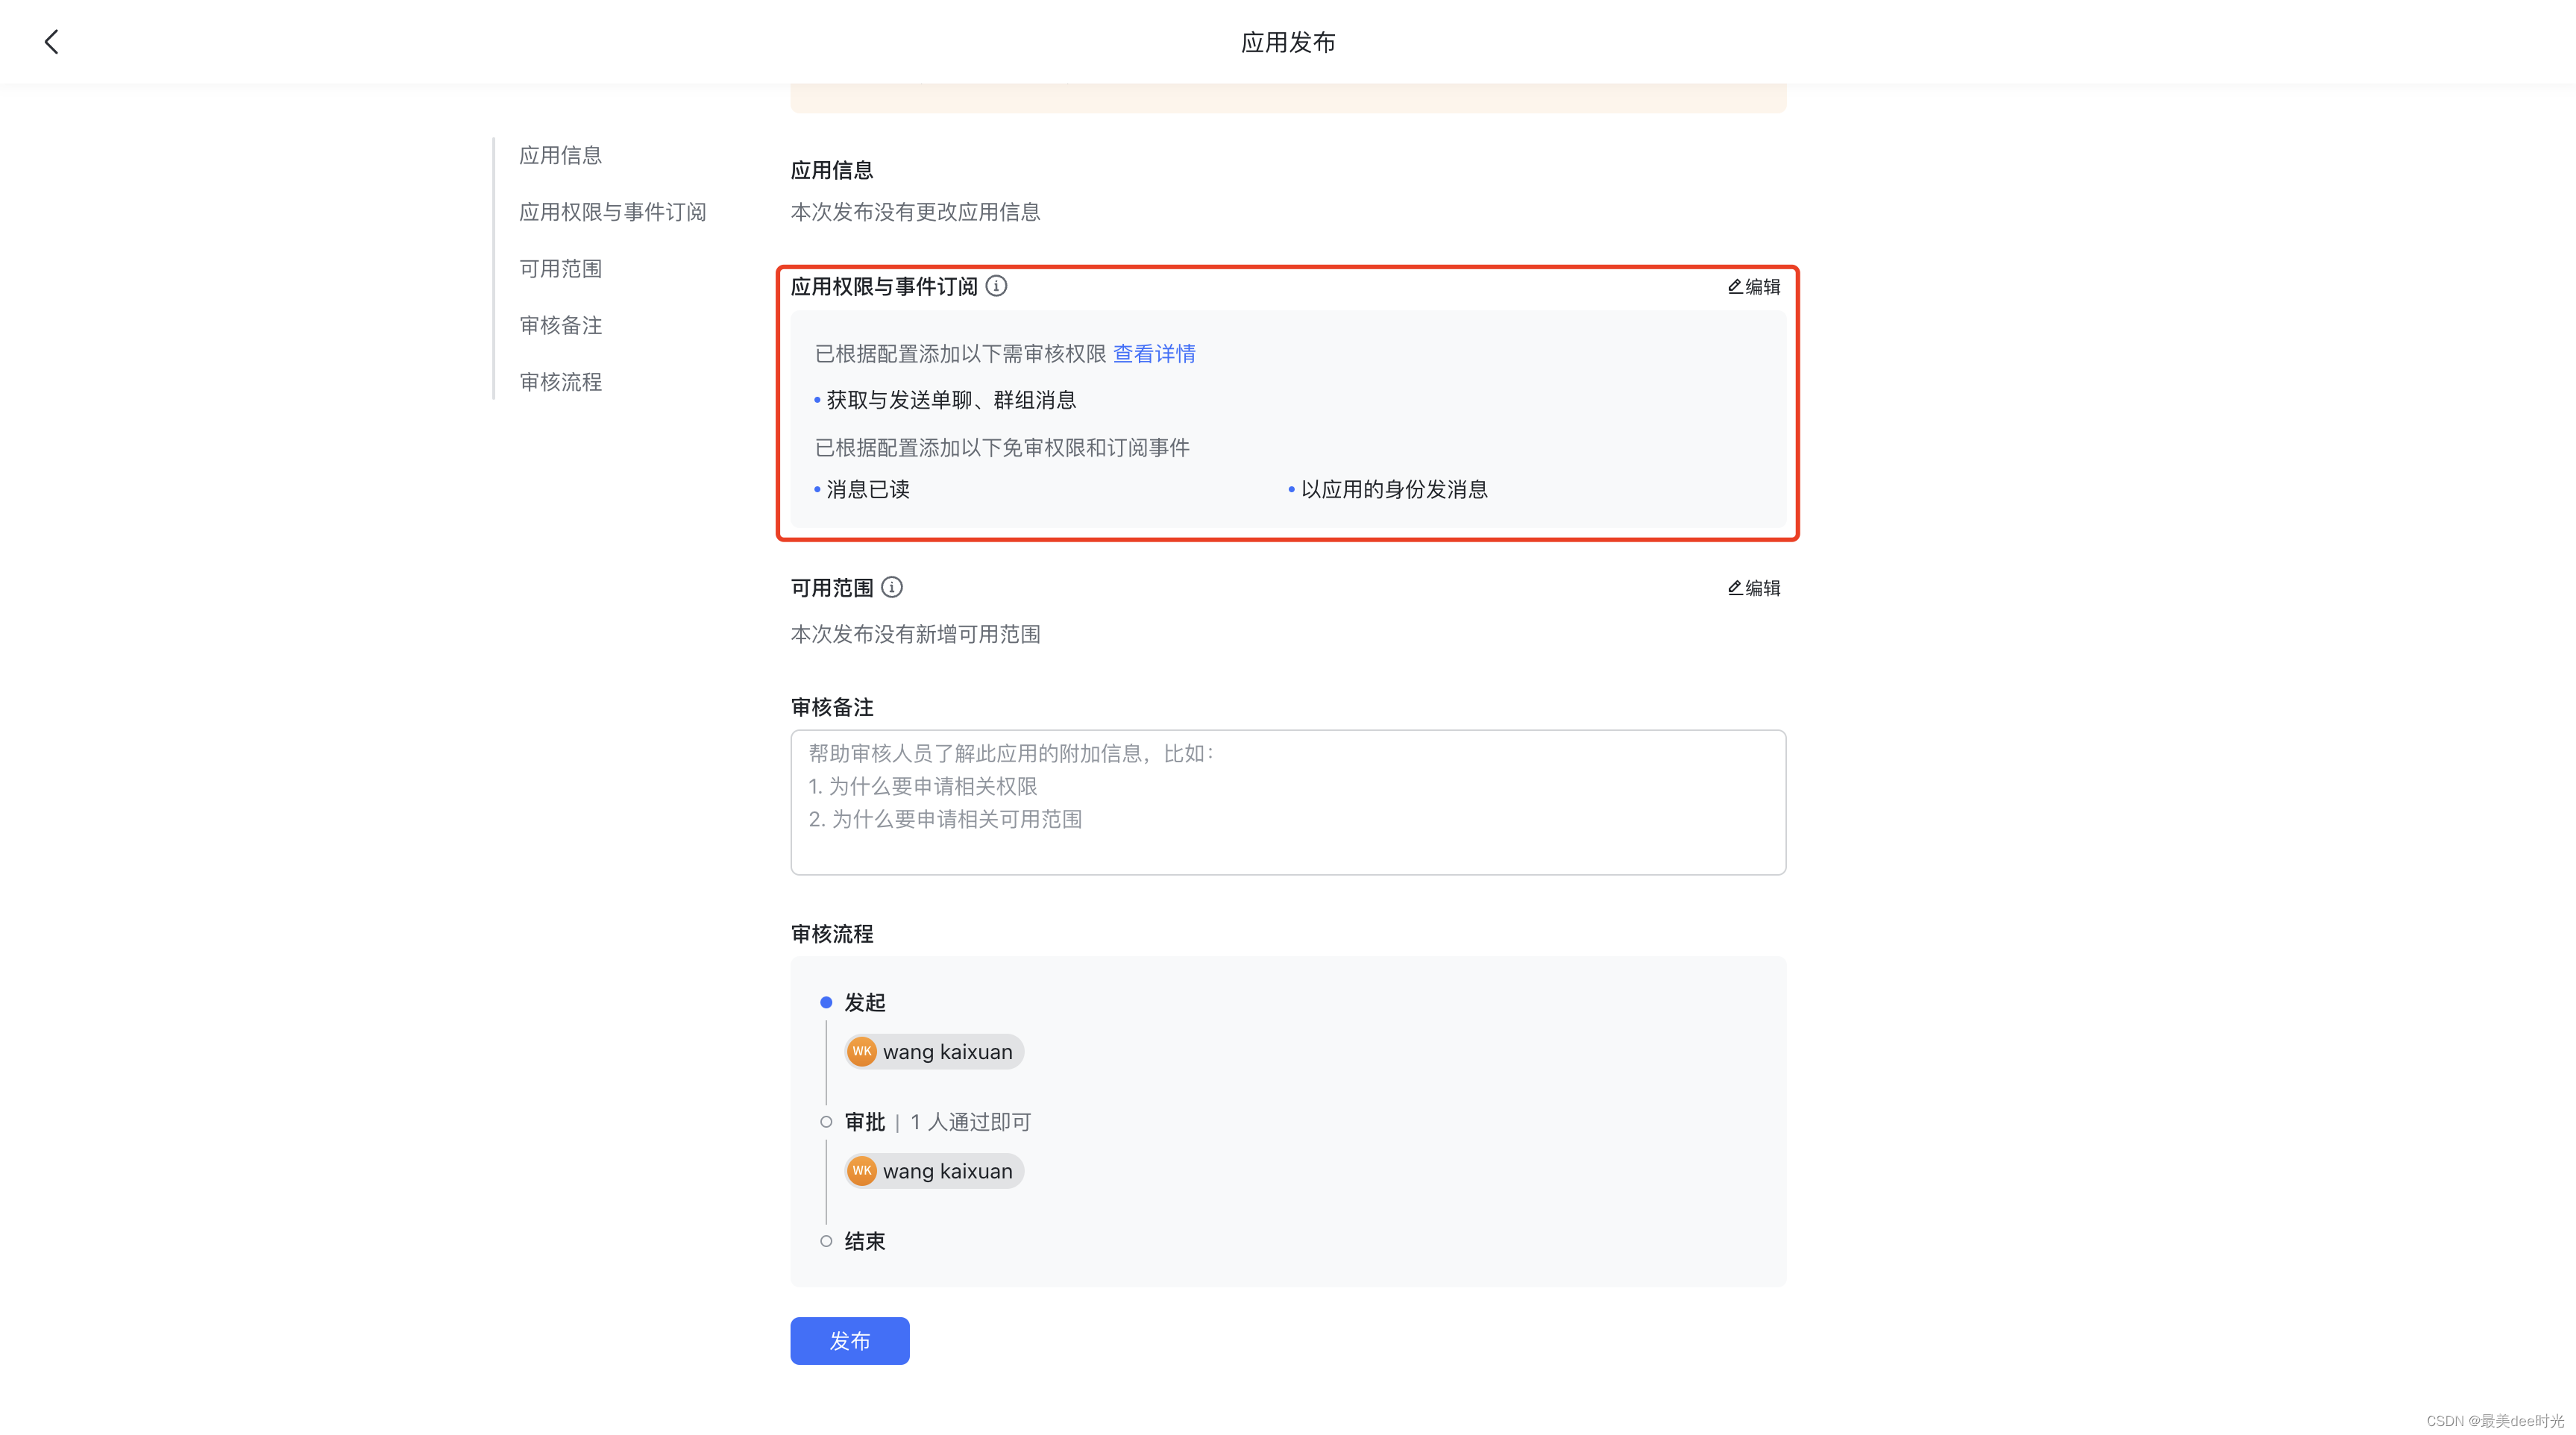Navigate back using the top-left arrow
Screen dimensions: 2576x1435
[x=51, y=41]
